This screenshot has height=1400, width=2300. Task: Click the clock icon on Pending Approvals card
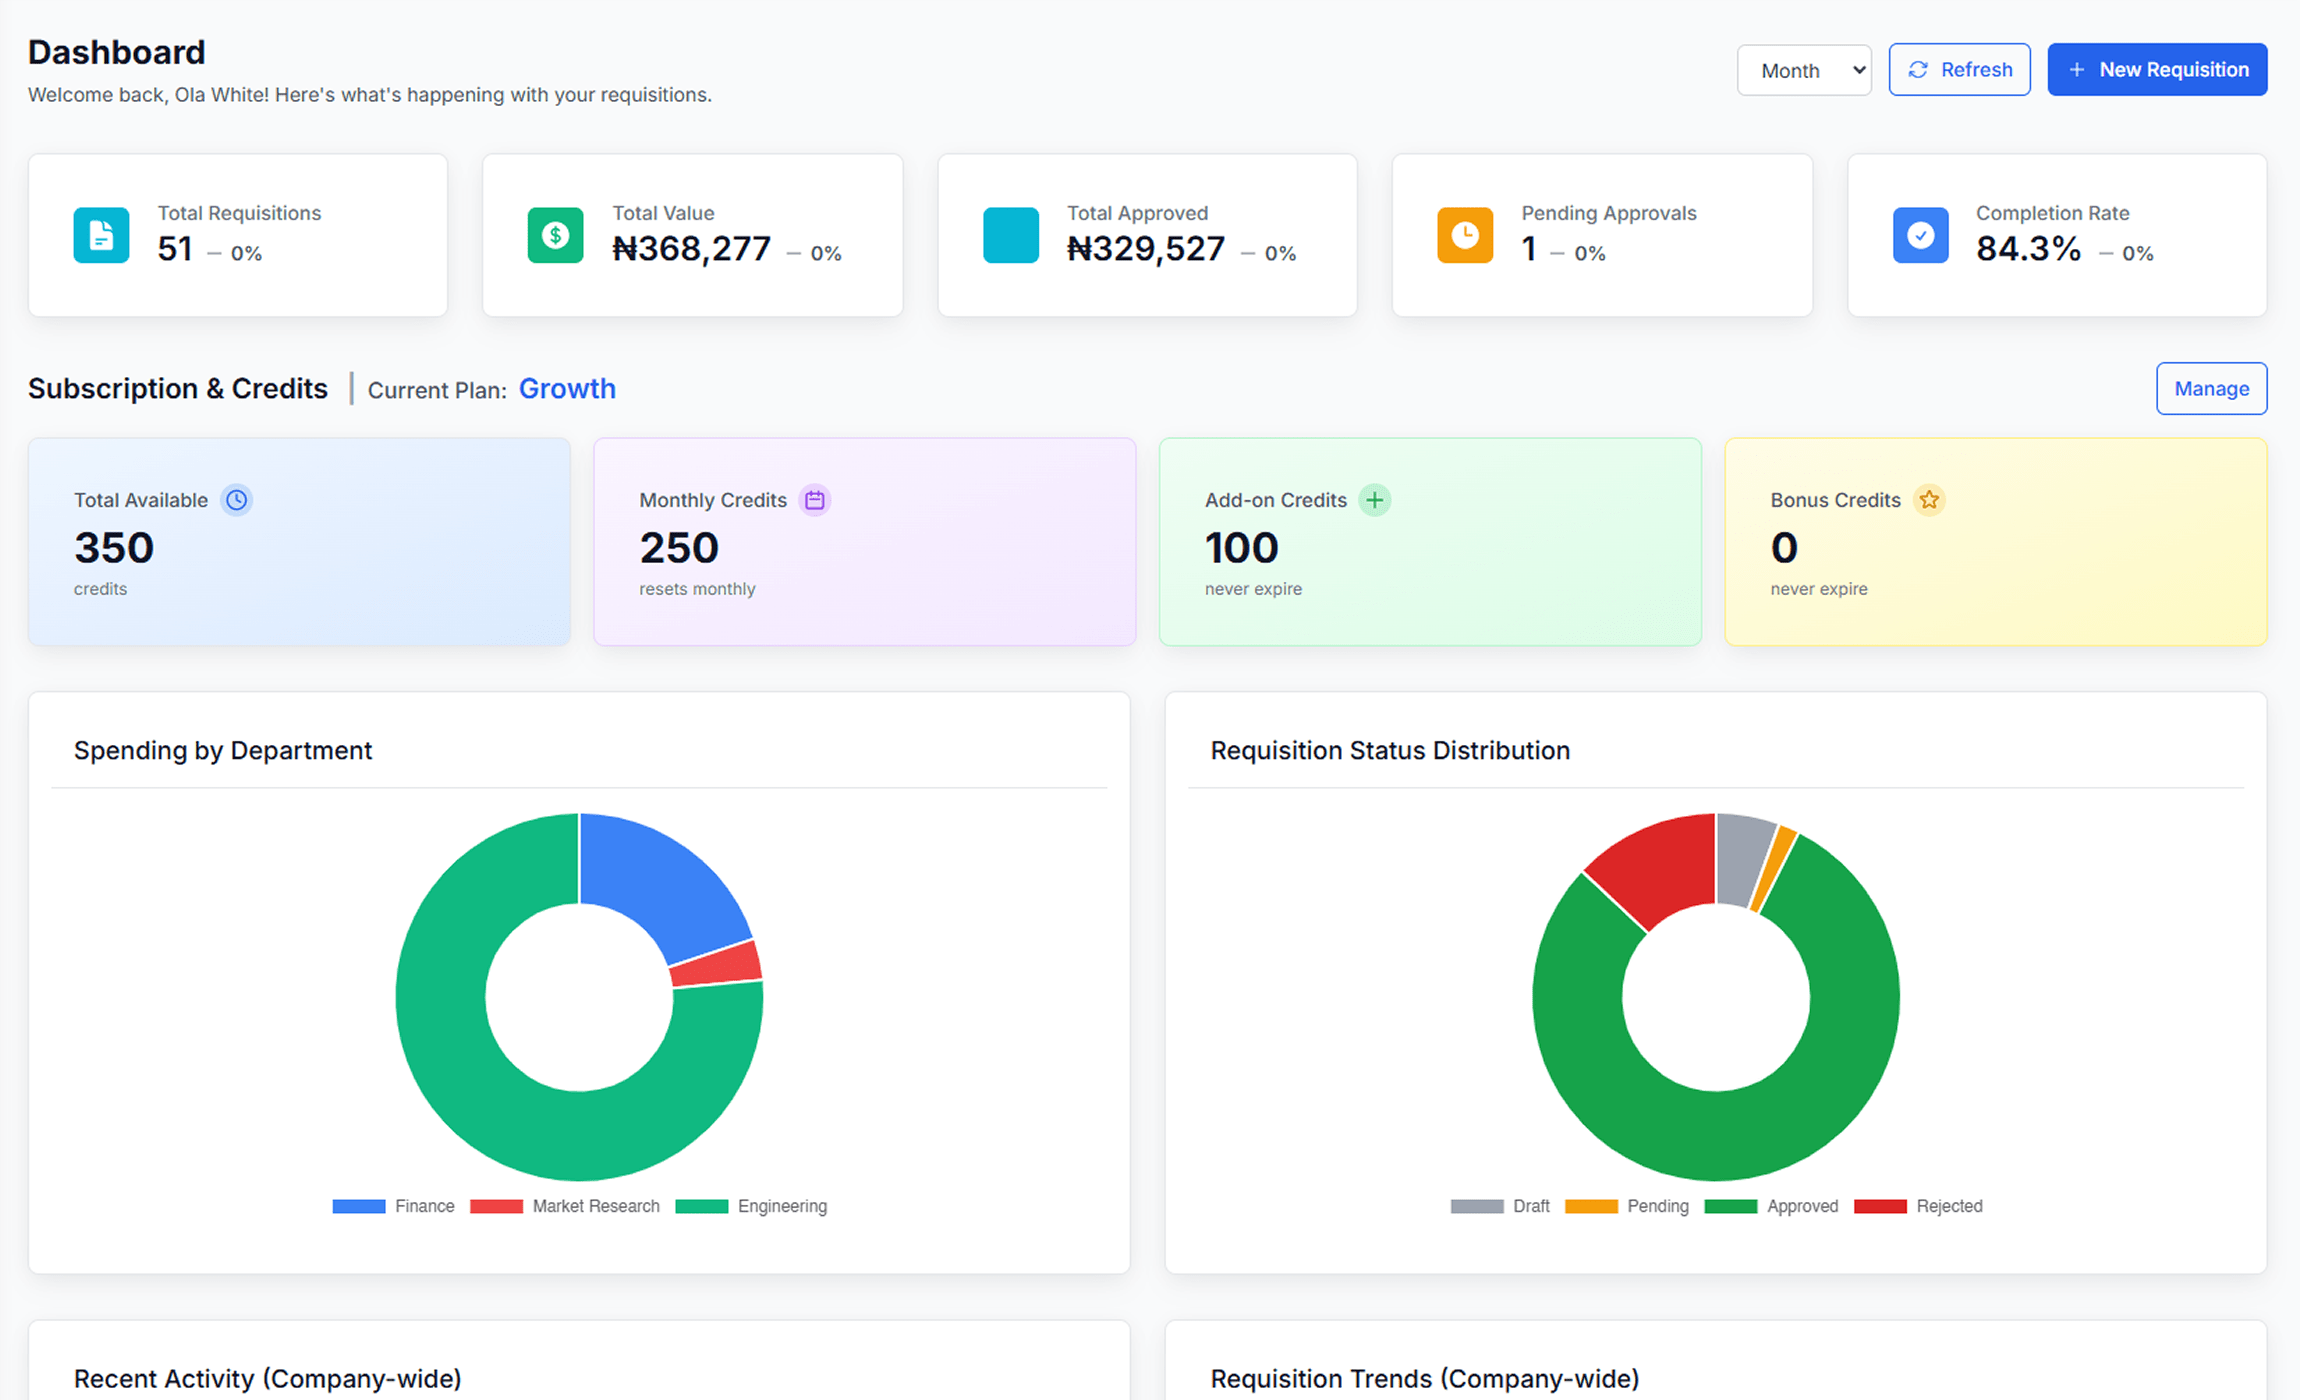click(x=1465, y=235)
